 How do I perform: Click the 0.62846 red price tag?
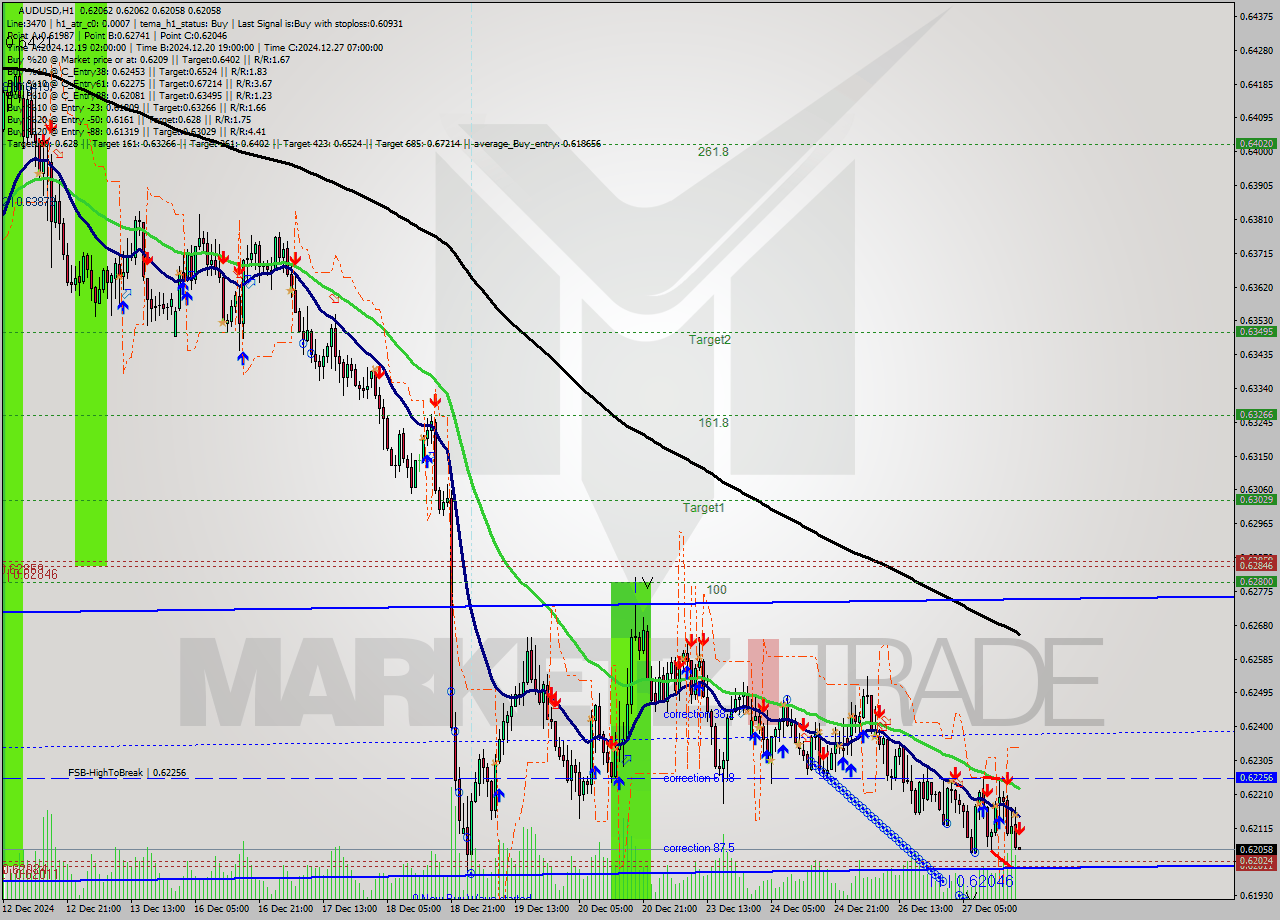click(x=1256, y=565)
